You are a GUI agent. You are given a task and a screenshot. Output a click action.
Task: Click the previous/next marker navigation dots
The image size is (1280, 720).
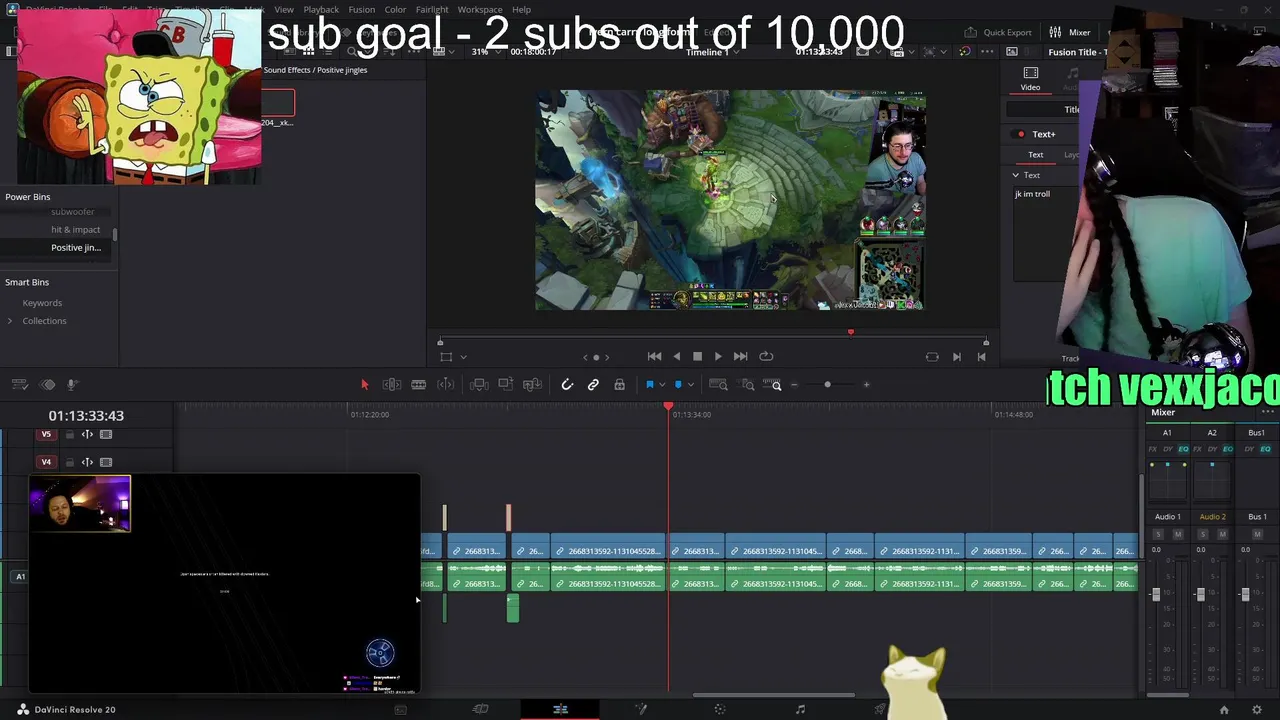coord(596,357)
